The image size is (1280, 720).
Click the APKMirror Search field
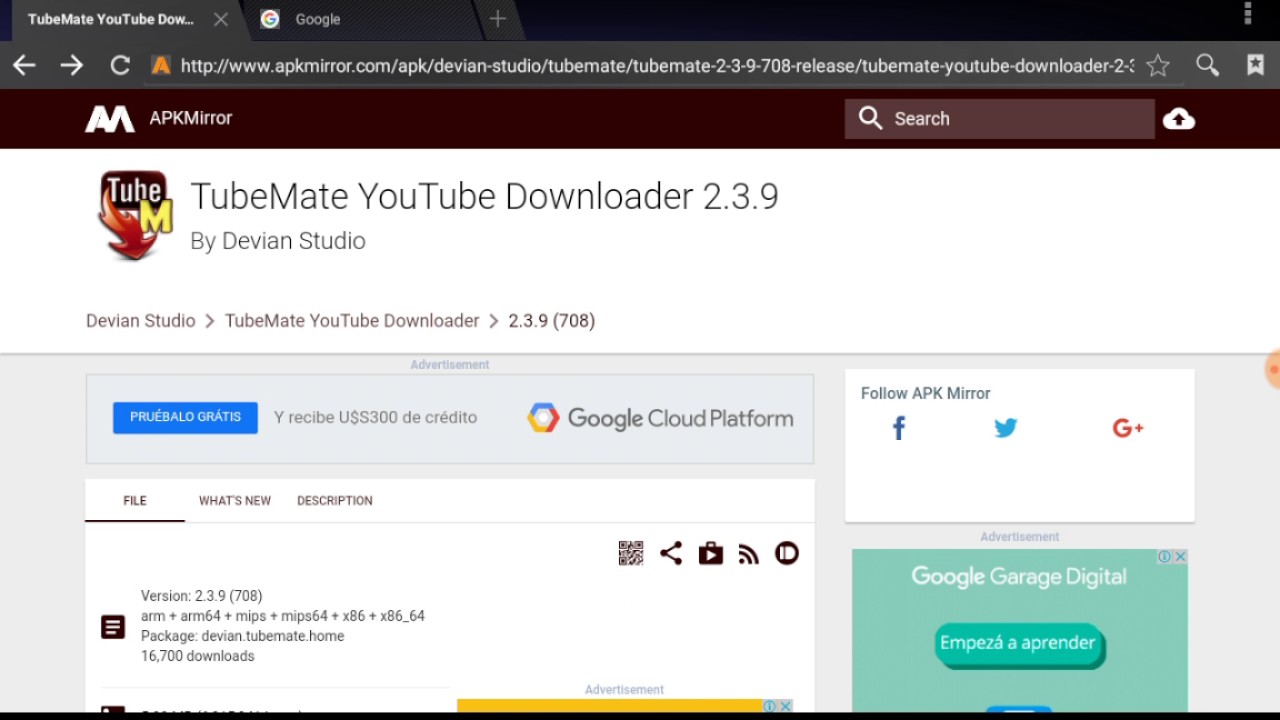[x=999, y=119]
